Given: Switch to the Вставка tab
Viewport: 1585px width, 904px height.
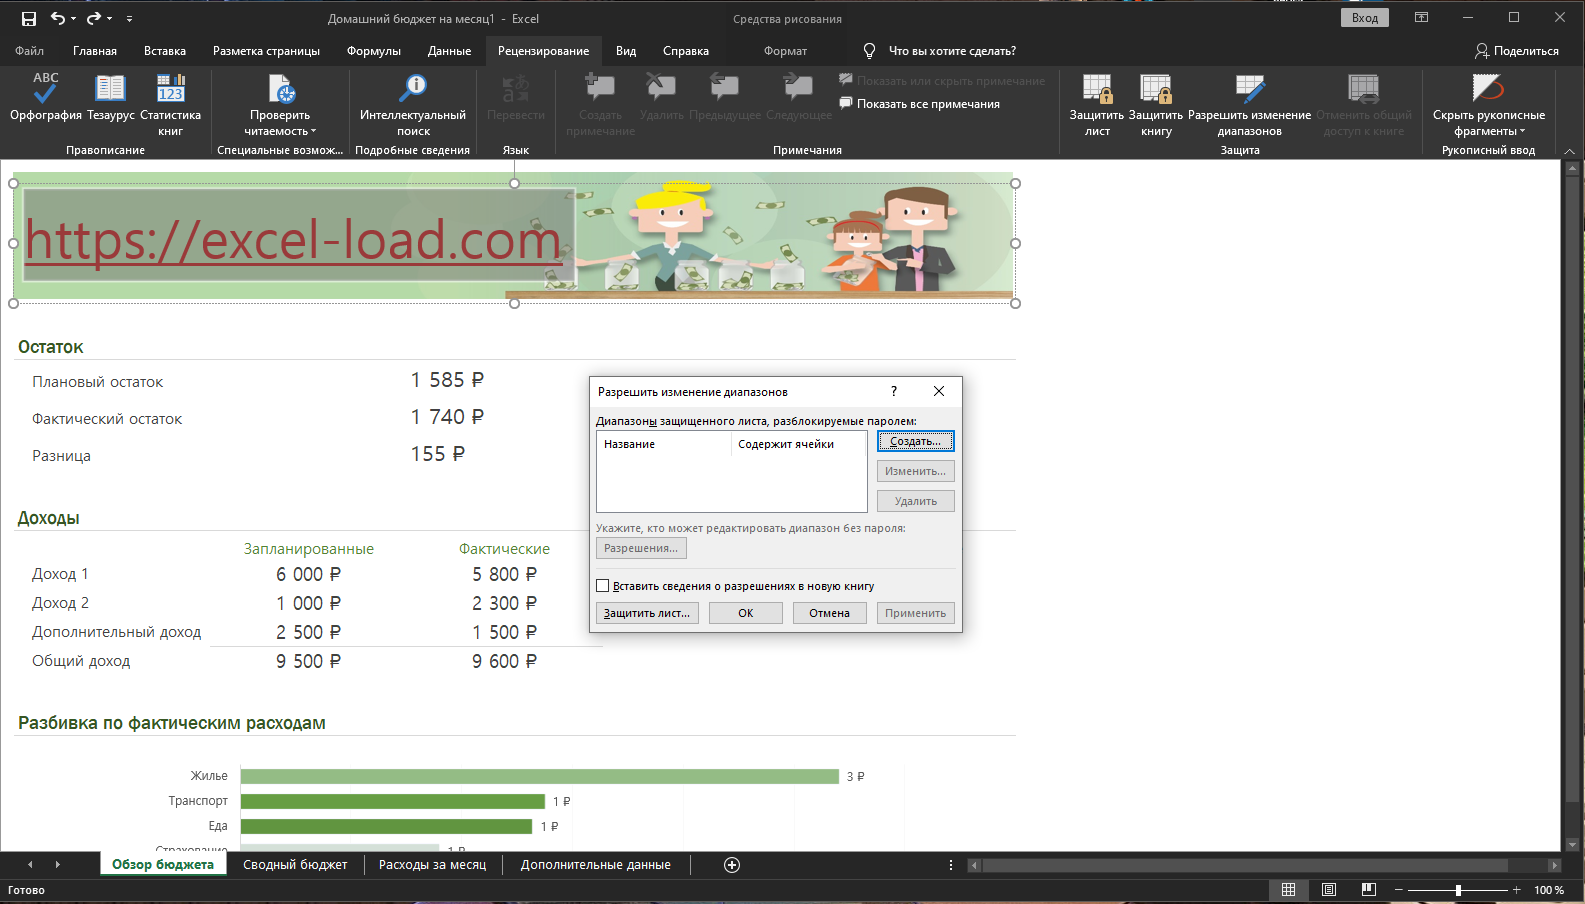Looking at the screenshot, I should [x=165, y=51].
